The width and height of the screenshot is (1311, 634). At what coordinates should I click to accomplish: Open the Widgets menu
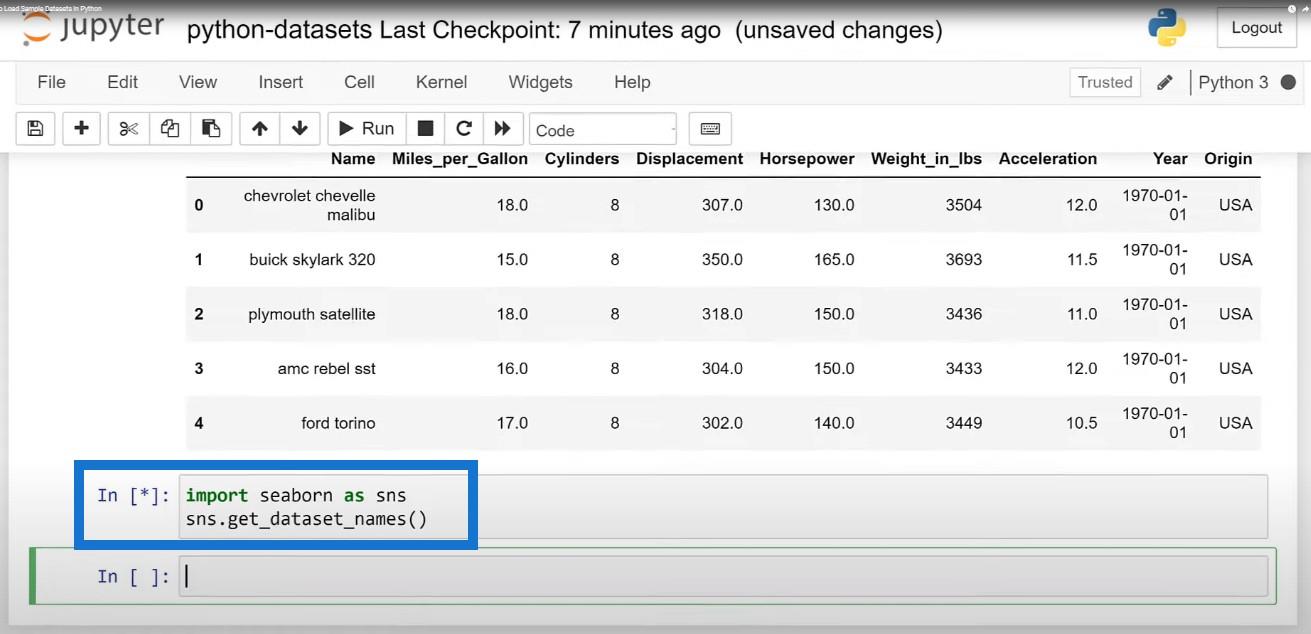[541, 82]
